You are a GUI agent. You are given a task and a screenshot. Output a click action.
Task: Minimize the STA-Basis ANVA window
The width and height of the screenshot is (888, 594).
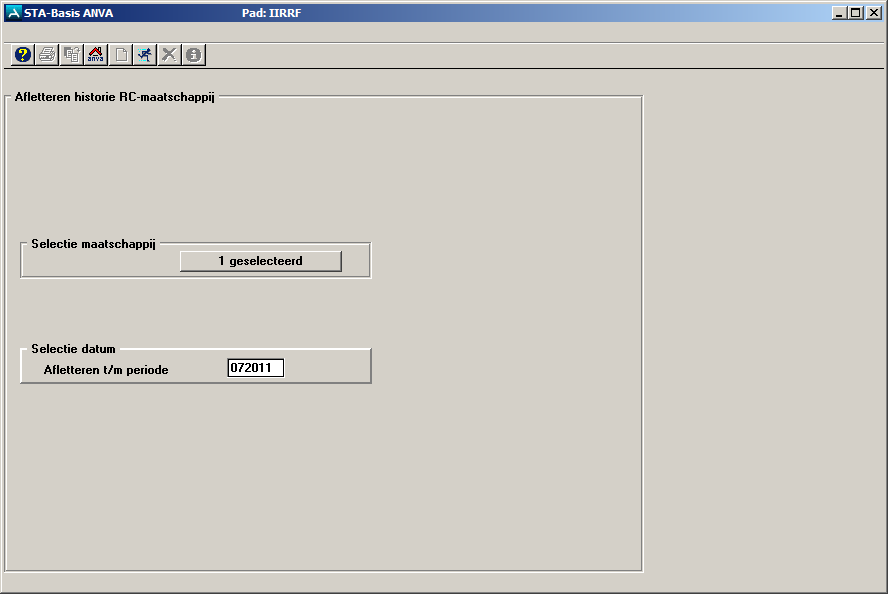[839, 13]
